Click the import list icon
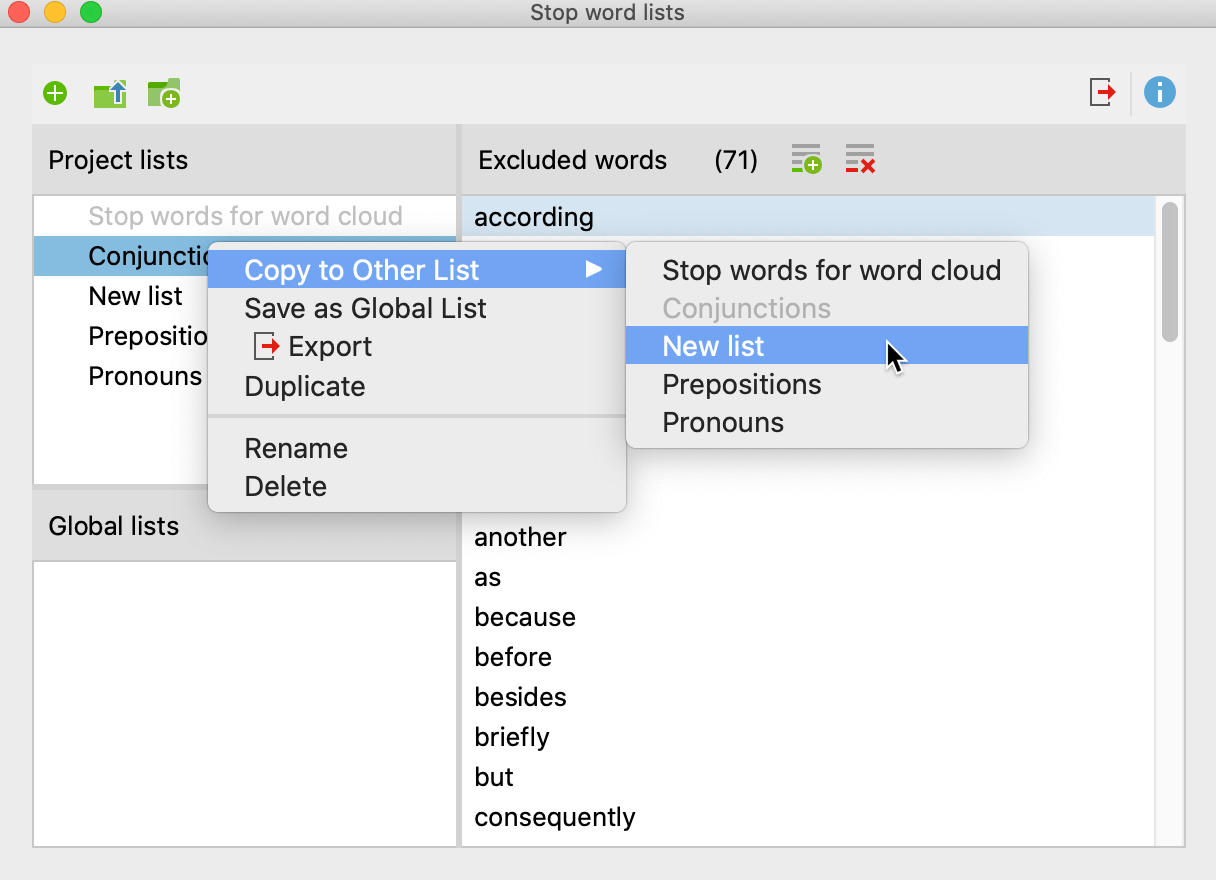1216x880 pixels. [109, 92]
